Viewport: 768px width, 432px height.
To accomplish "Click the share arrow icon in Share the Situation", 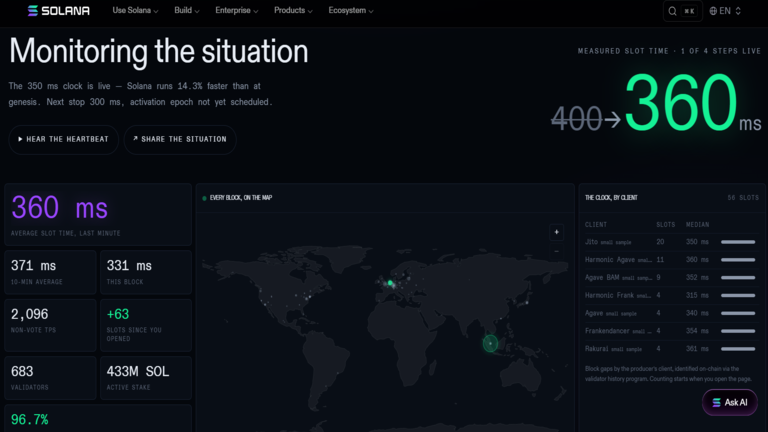I will coord(135,139).
